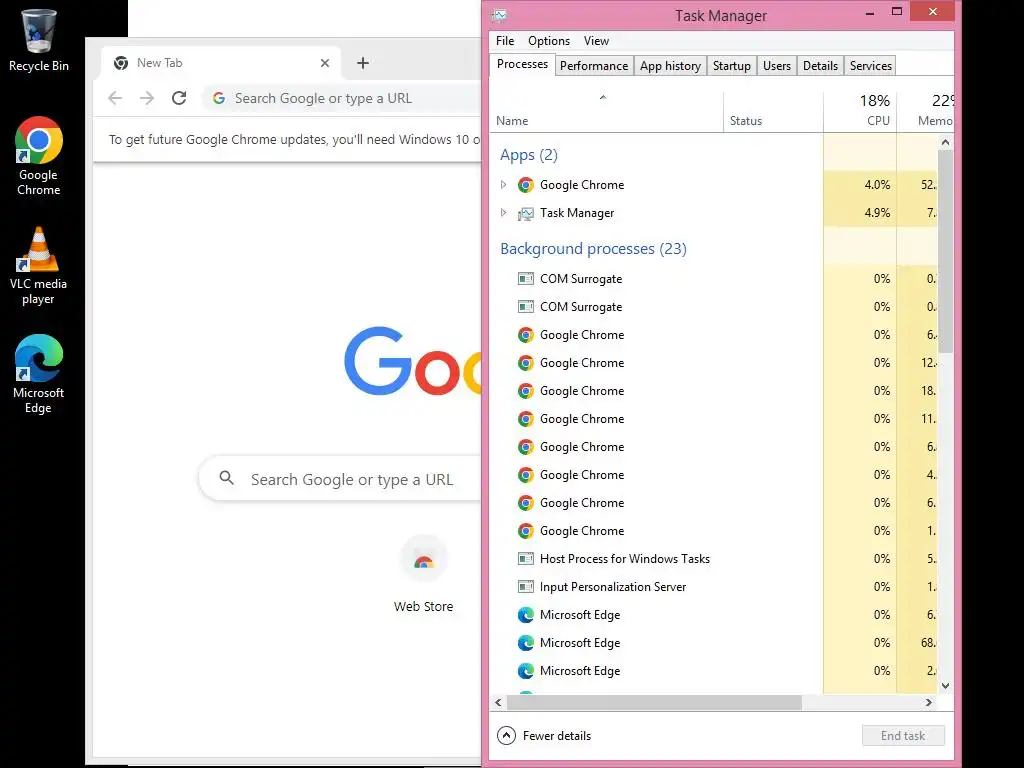Click the vertical scrollbar thumb in the process list
Screen dimensions: 1024x768
945,251
